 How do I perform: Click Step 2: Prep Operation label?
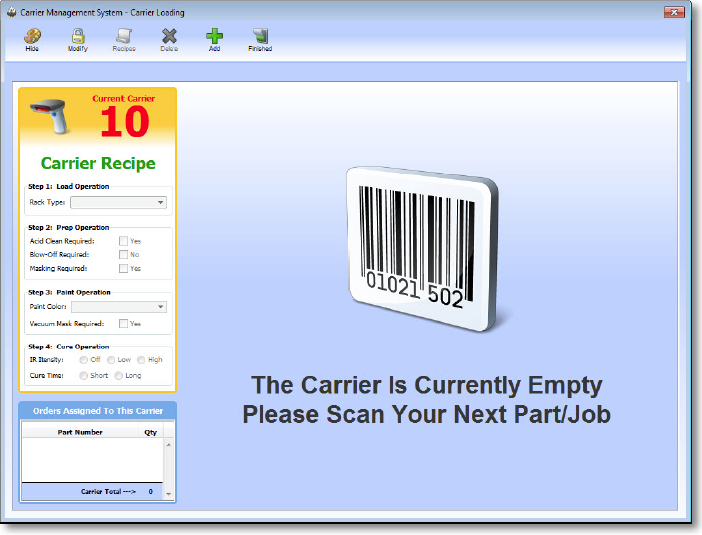[68, 227]
